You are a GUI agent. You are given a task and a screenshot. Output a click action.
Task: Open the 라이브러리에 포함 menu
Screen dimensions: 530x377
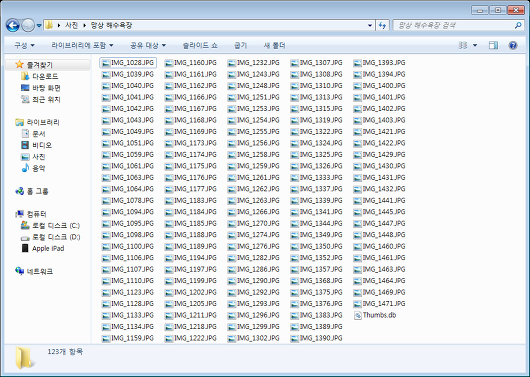point(82,45)
